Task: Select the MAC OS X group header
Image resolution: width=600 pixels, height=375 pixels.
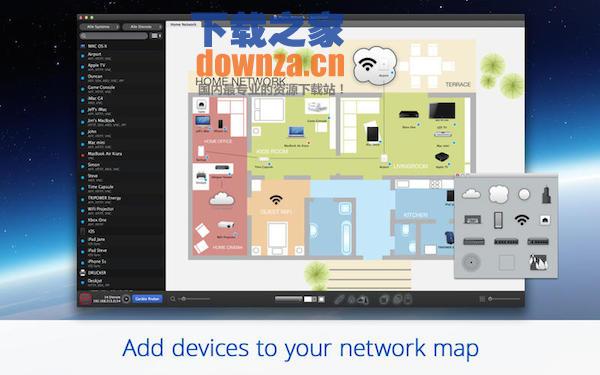Action: [121, 46]
